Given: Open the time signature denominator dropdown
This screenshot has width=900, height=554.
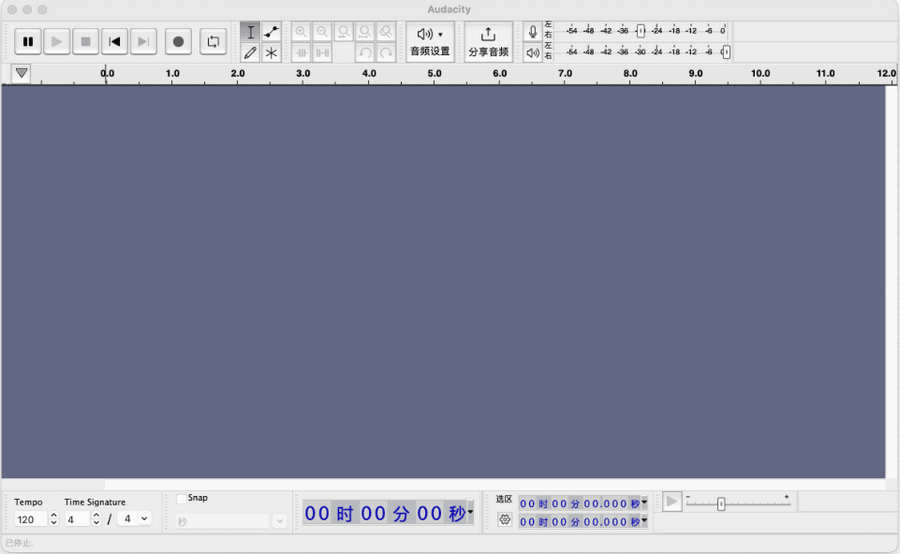Looking at the screenshot, I should point(134,519).
